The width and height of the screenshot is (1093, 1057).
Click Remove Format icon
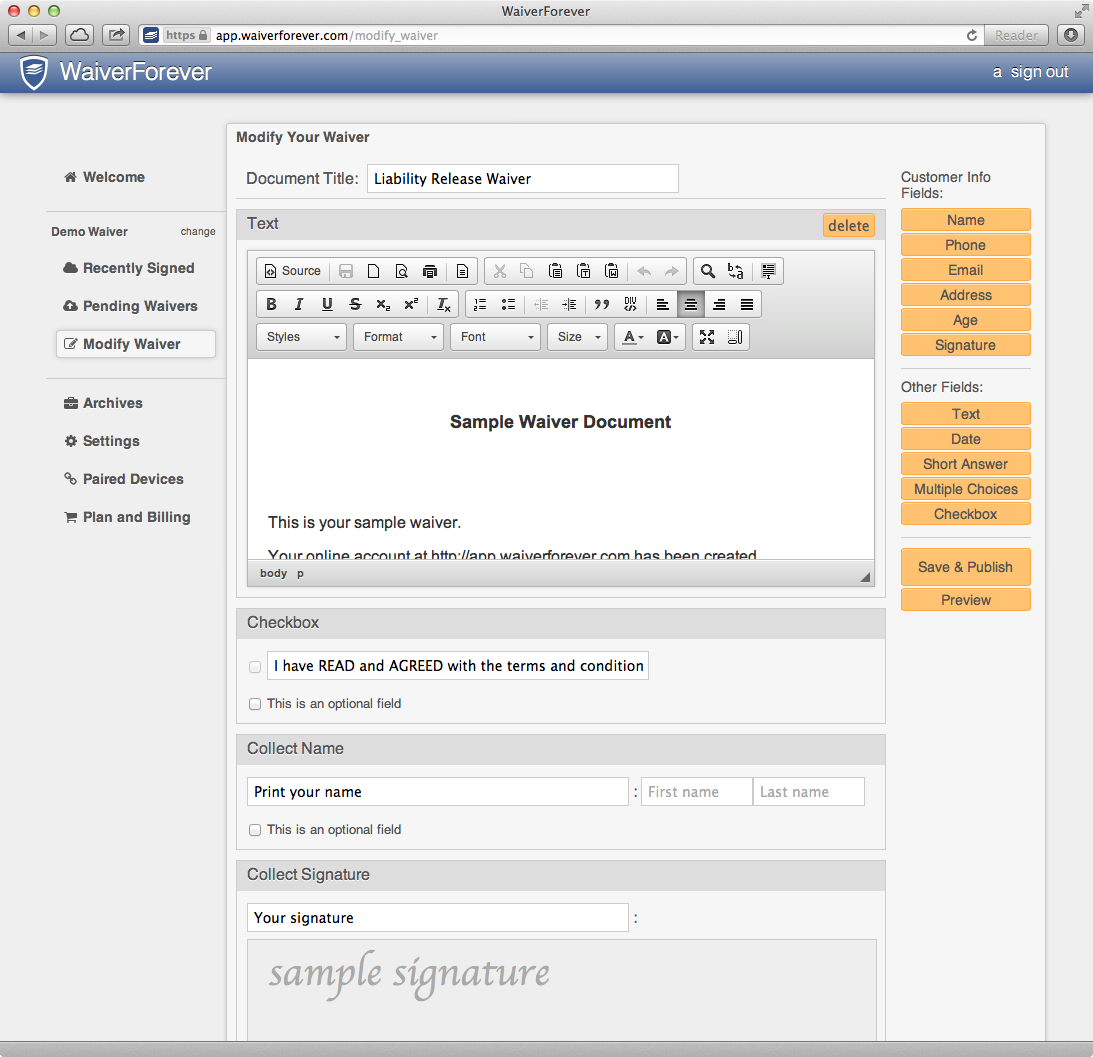443,305
